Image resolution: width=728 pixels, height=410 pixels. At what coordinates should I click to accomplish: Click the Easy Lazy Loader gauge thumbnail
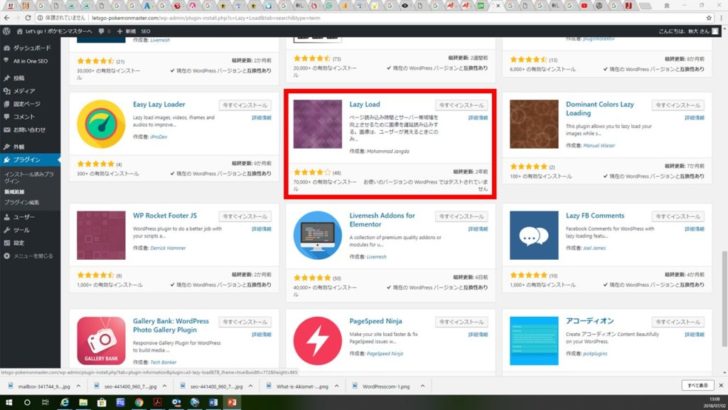coord(101,124)
